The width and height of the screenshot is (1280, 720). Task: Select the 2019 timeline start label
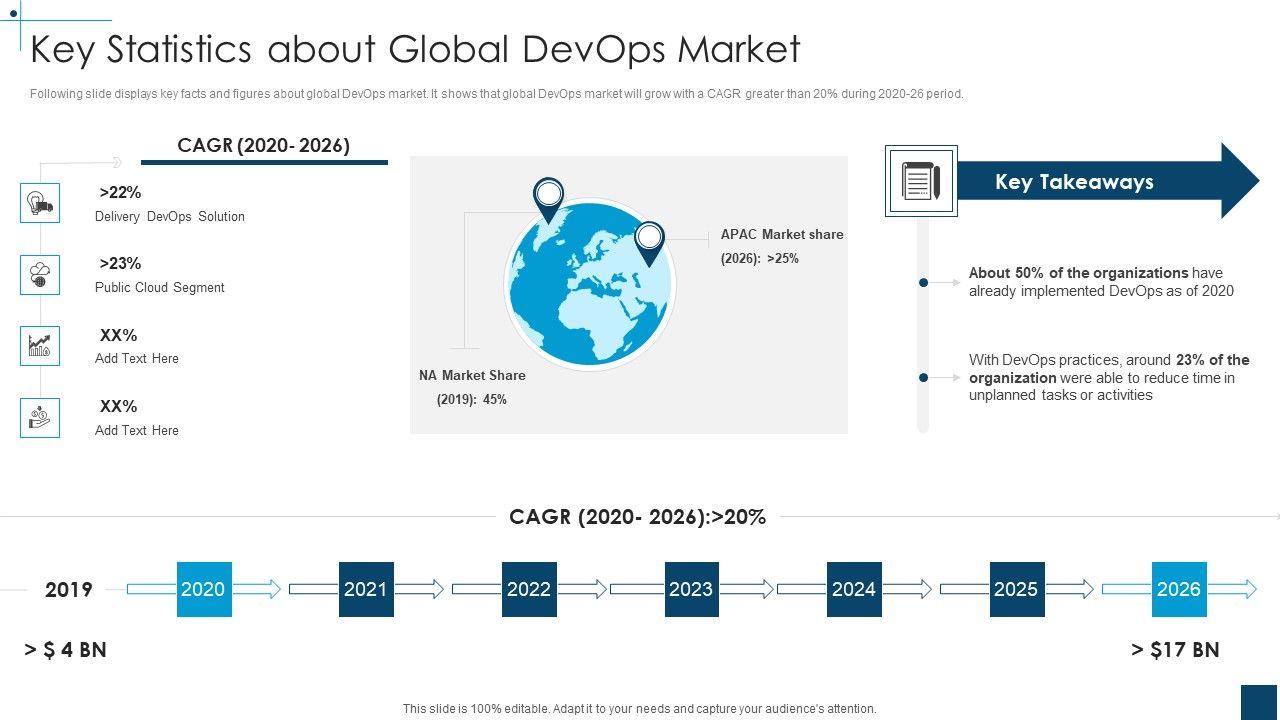[x=69, y=590]
